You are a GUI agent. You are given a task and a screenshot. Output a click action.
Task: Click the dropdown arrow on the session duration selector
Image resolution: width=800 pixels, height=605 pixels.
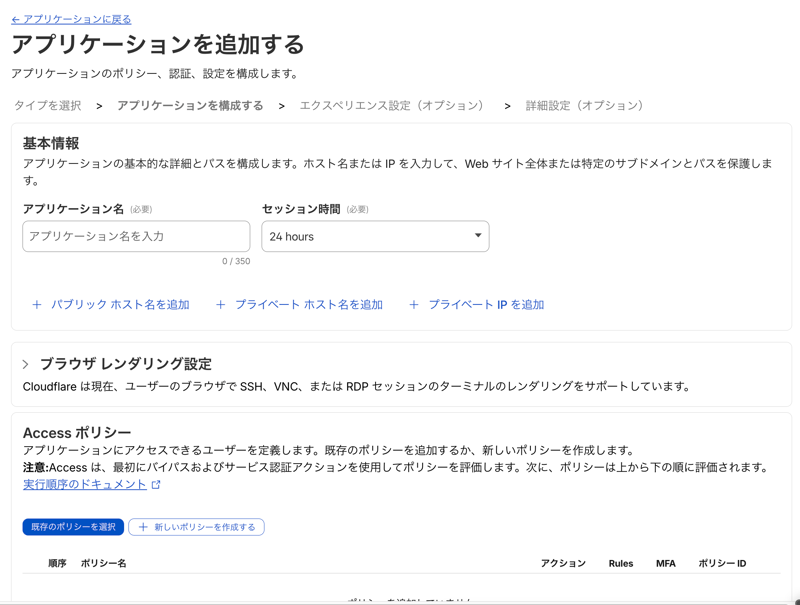tap(477, 236)
